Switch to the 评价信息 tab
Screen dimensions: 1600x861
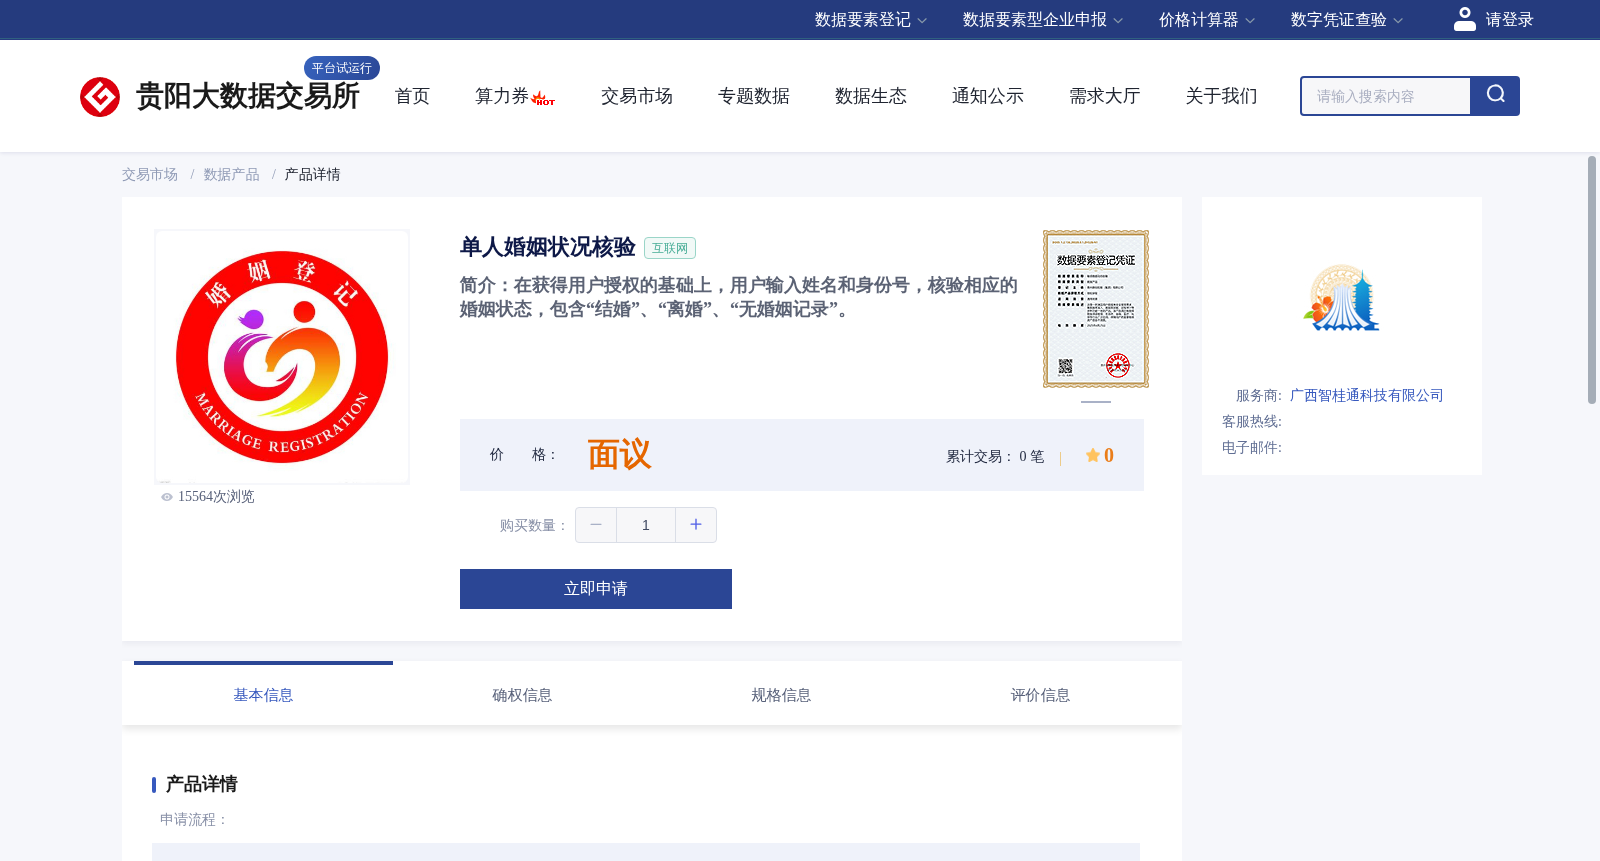click(1040, 695)
